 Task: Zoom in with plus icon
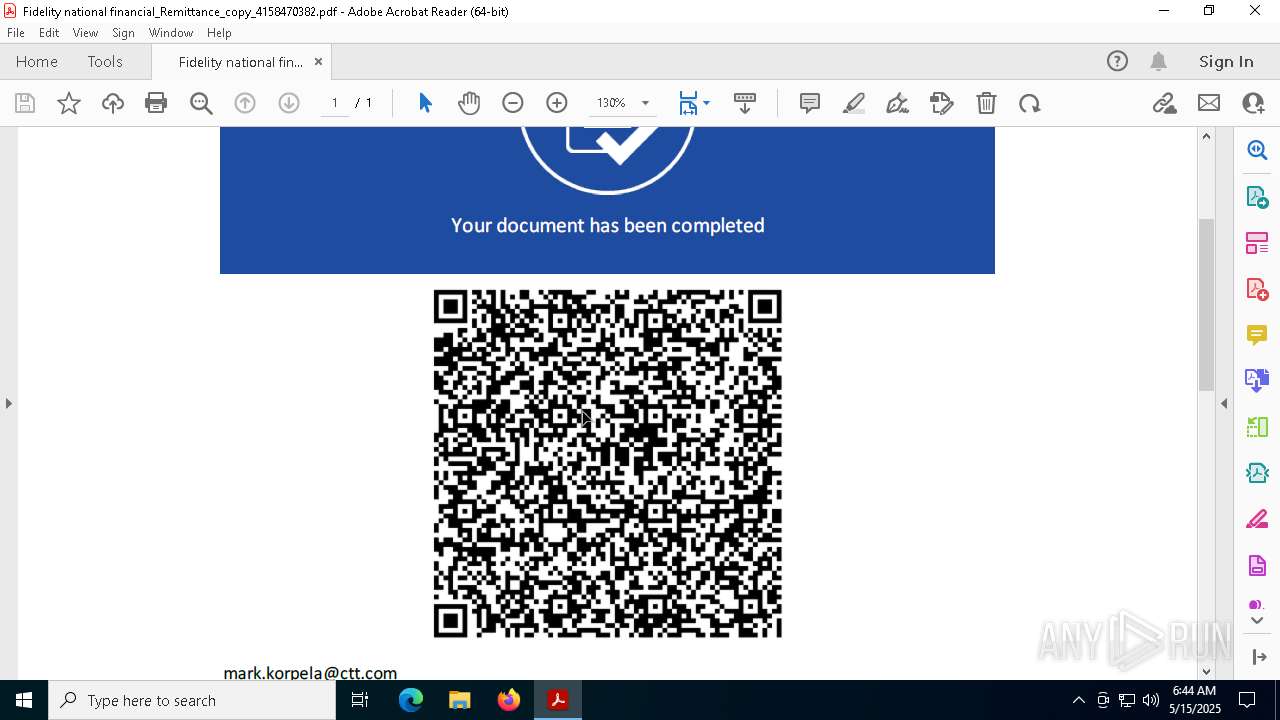pos(557,103)
